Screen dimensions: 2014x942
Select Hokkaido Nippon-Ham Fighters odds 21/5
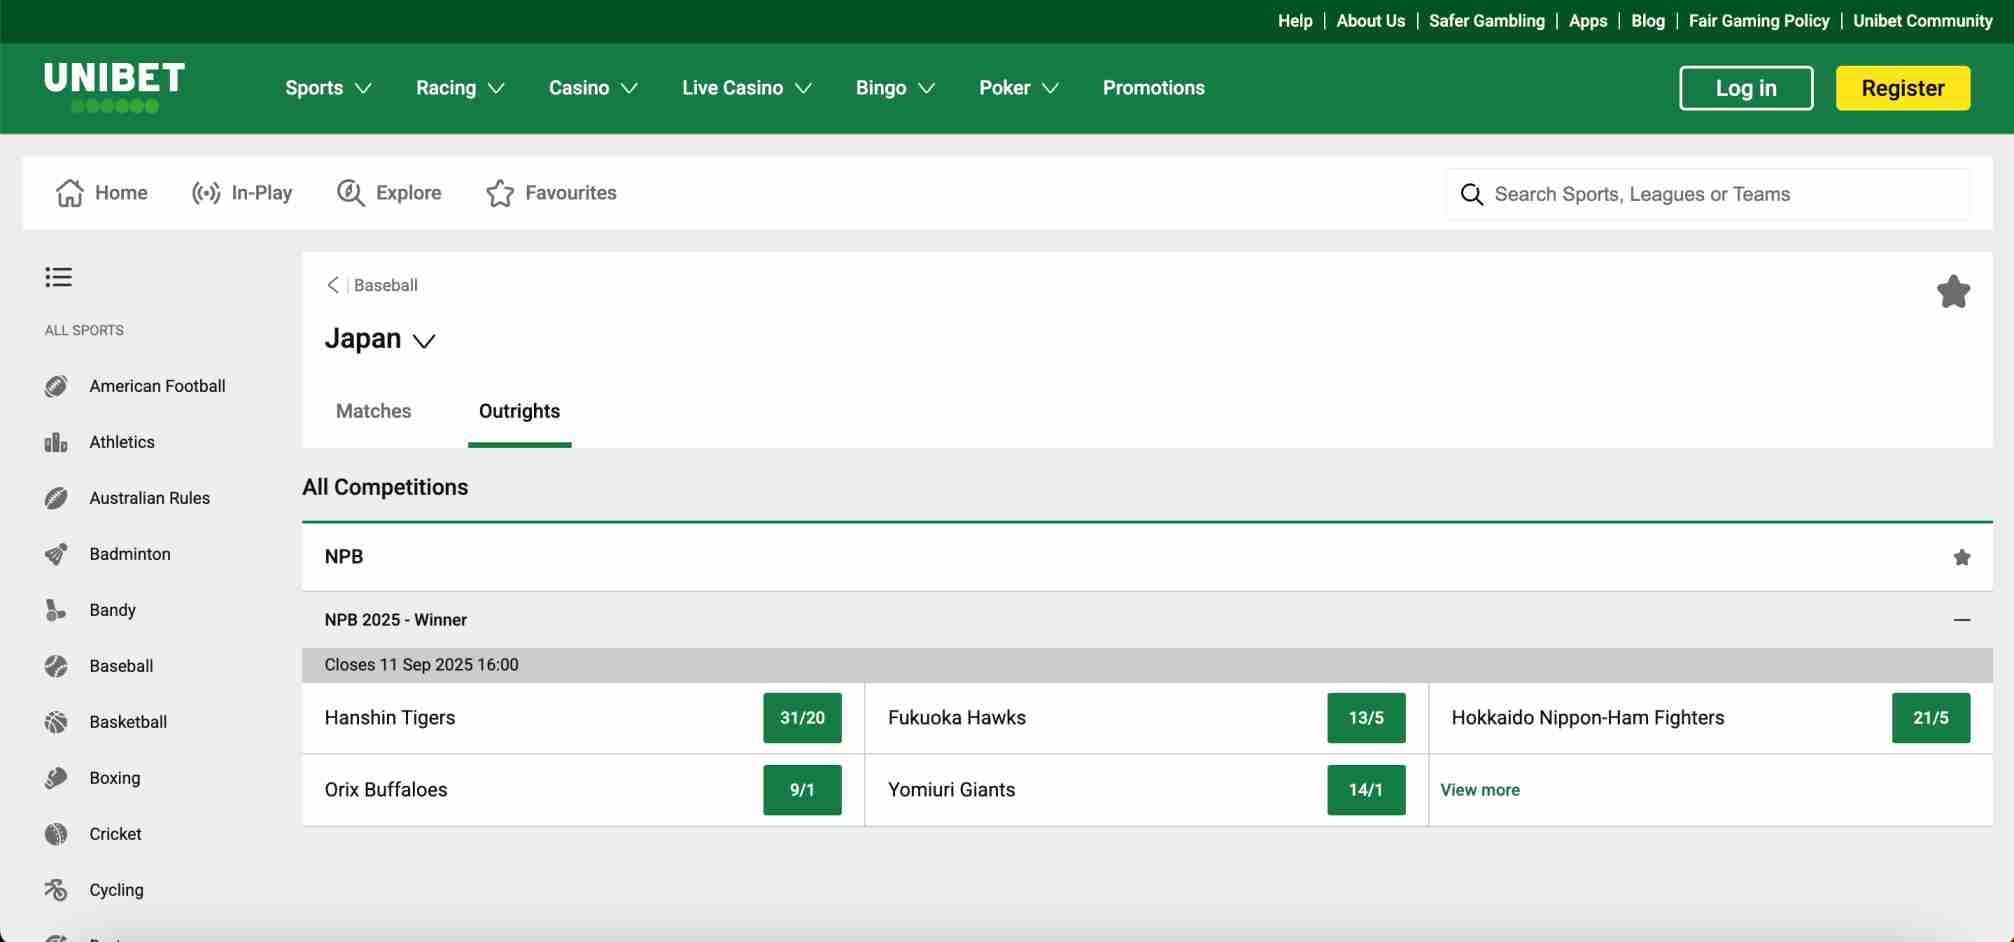click(1930, 718)
